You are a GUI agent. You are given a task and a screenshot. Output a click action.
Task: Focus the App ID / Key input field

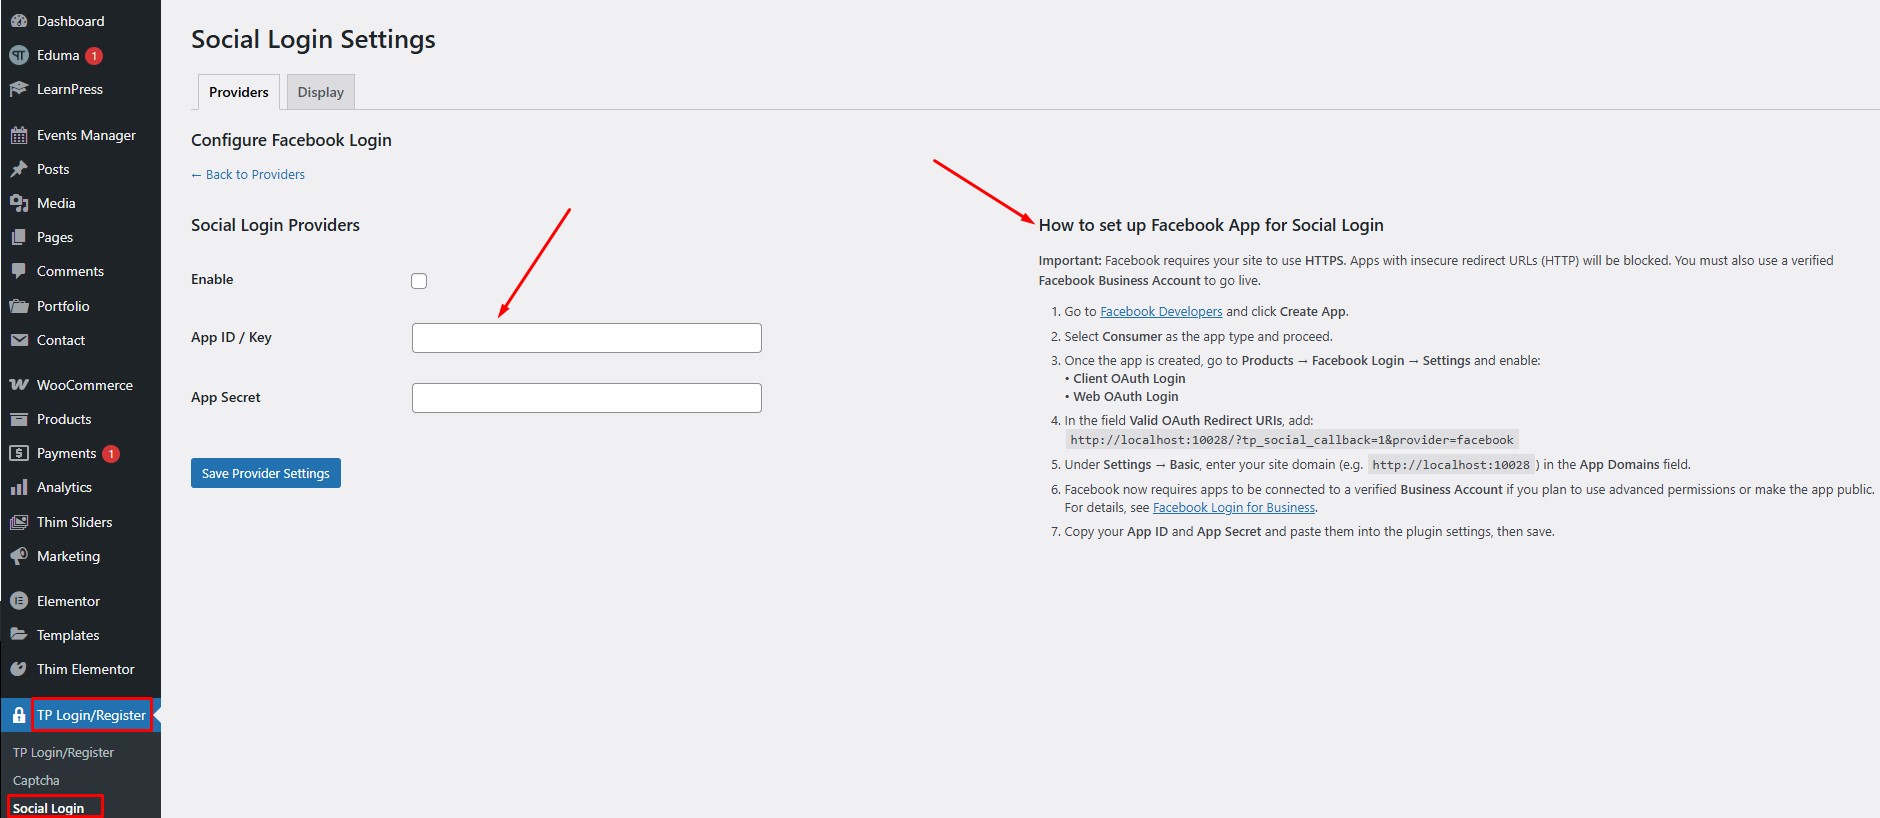pos(586,338)
